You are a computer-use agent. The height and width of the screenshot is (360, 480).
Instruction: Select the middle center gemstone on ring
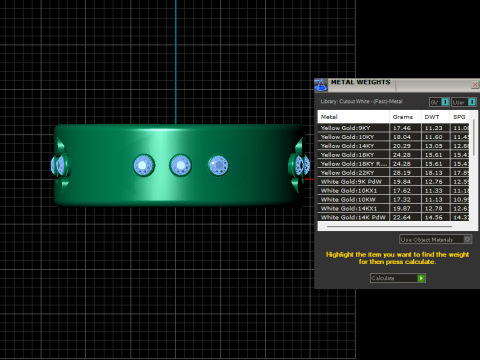point(180,165)
